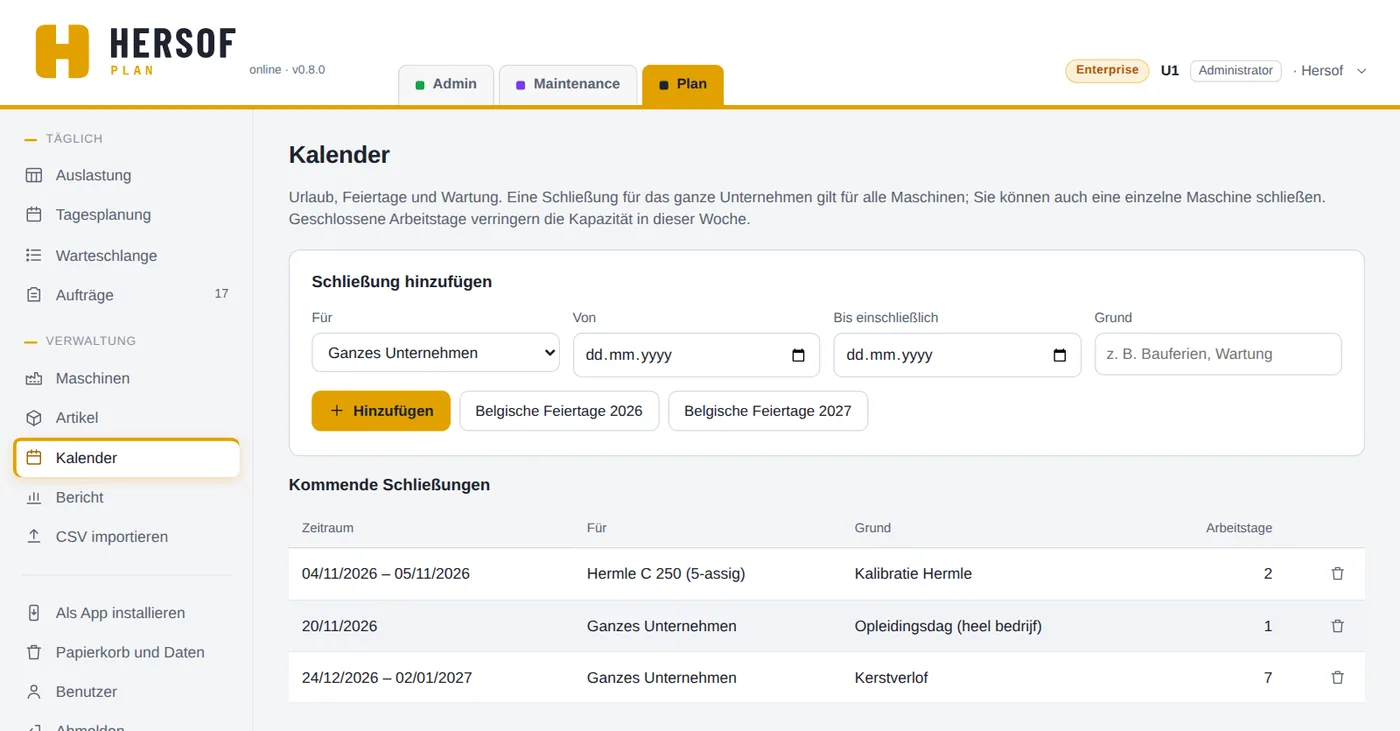
Task: Click the Von date input field
Action: (696, 355)
